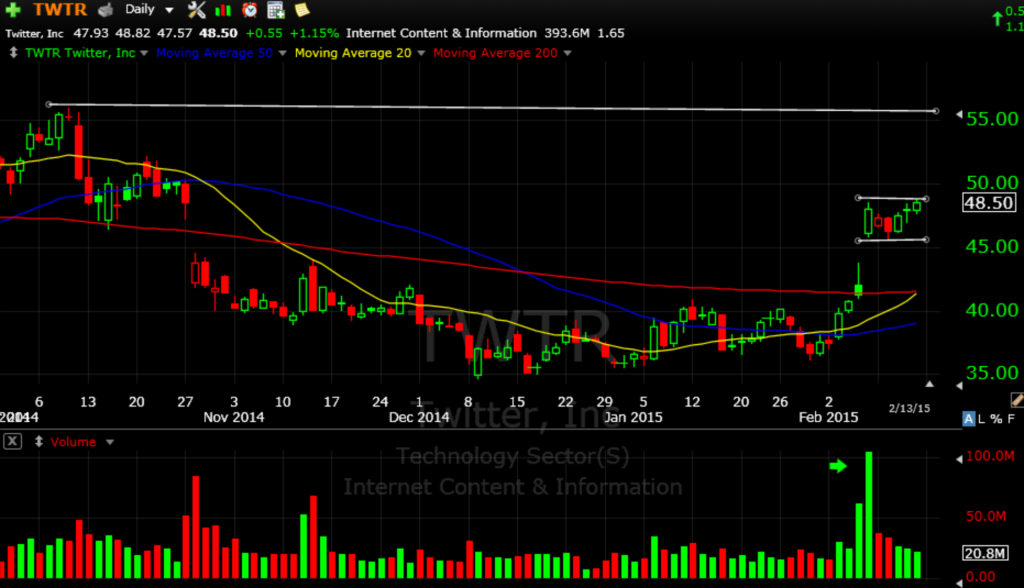Viewport: 1024px width, 588px height.
Task: Open the yellow sticky note icon
Action: tap(302, 10)
